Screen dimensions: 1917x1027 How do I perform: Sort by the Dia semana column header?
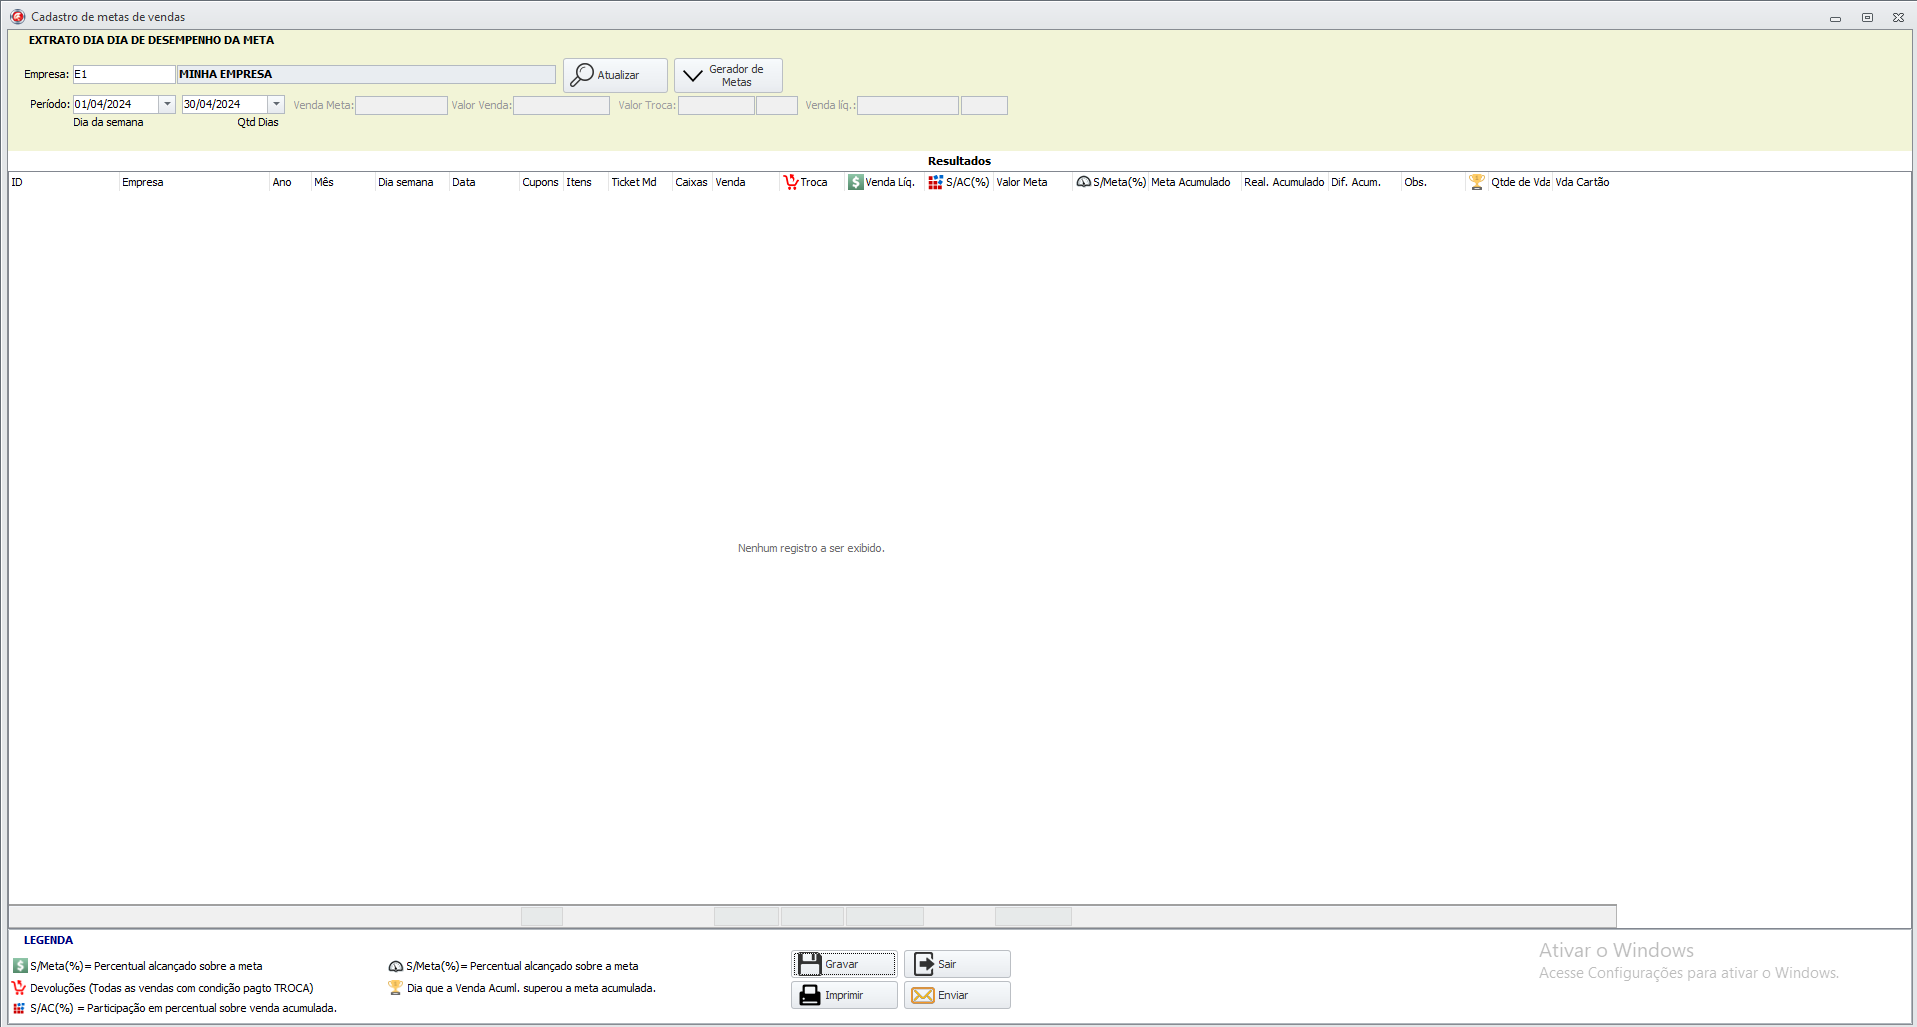click(405, 182)
